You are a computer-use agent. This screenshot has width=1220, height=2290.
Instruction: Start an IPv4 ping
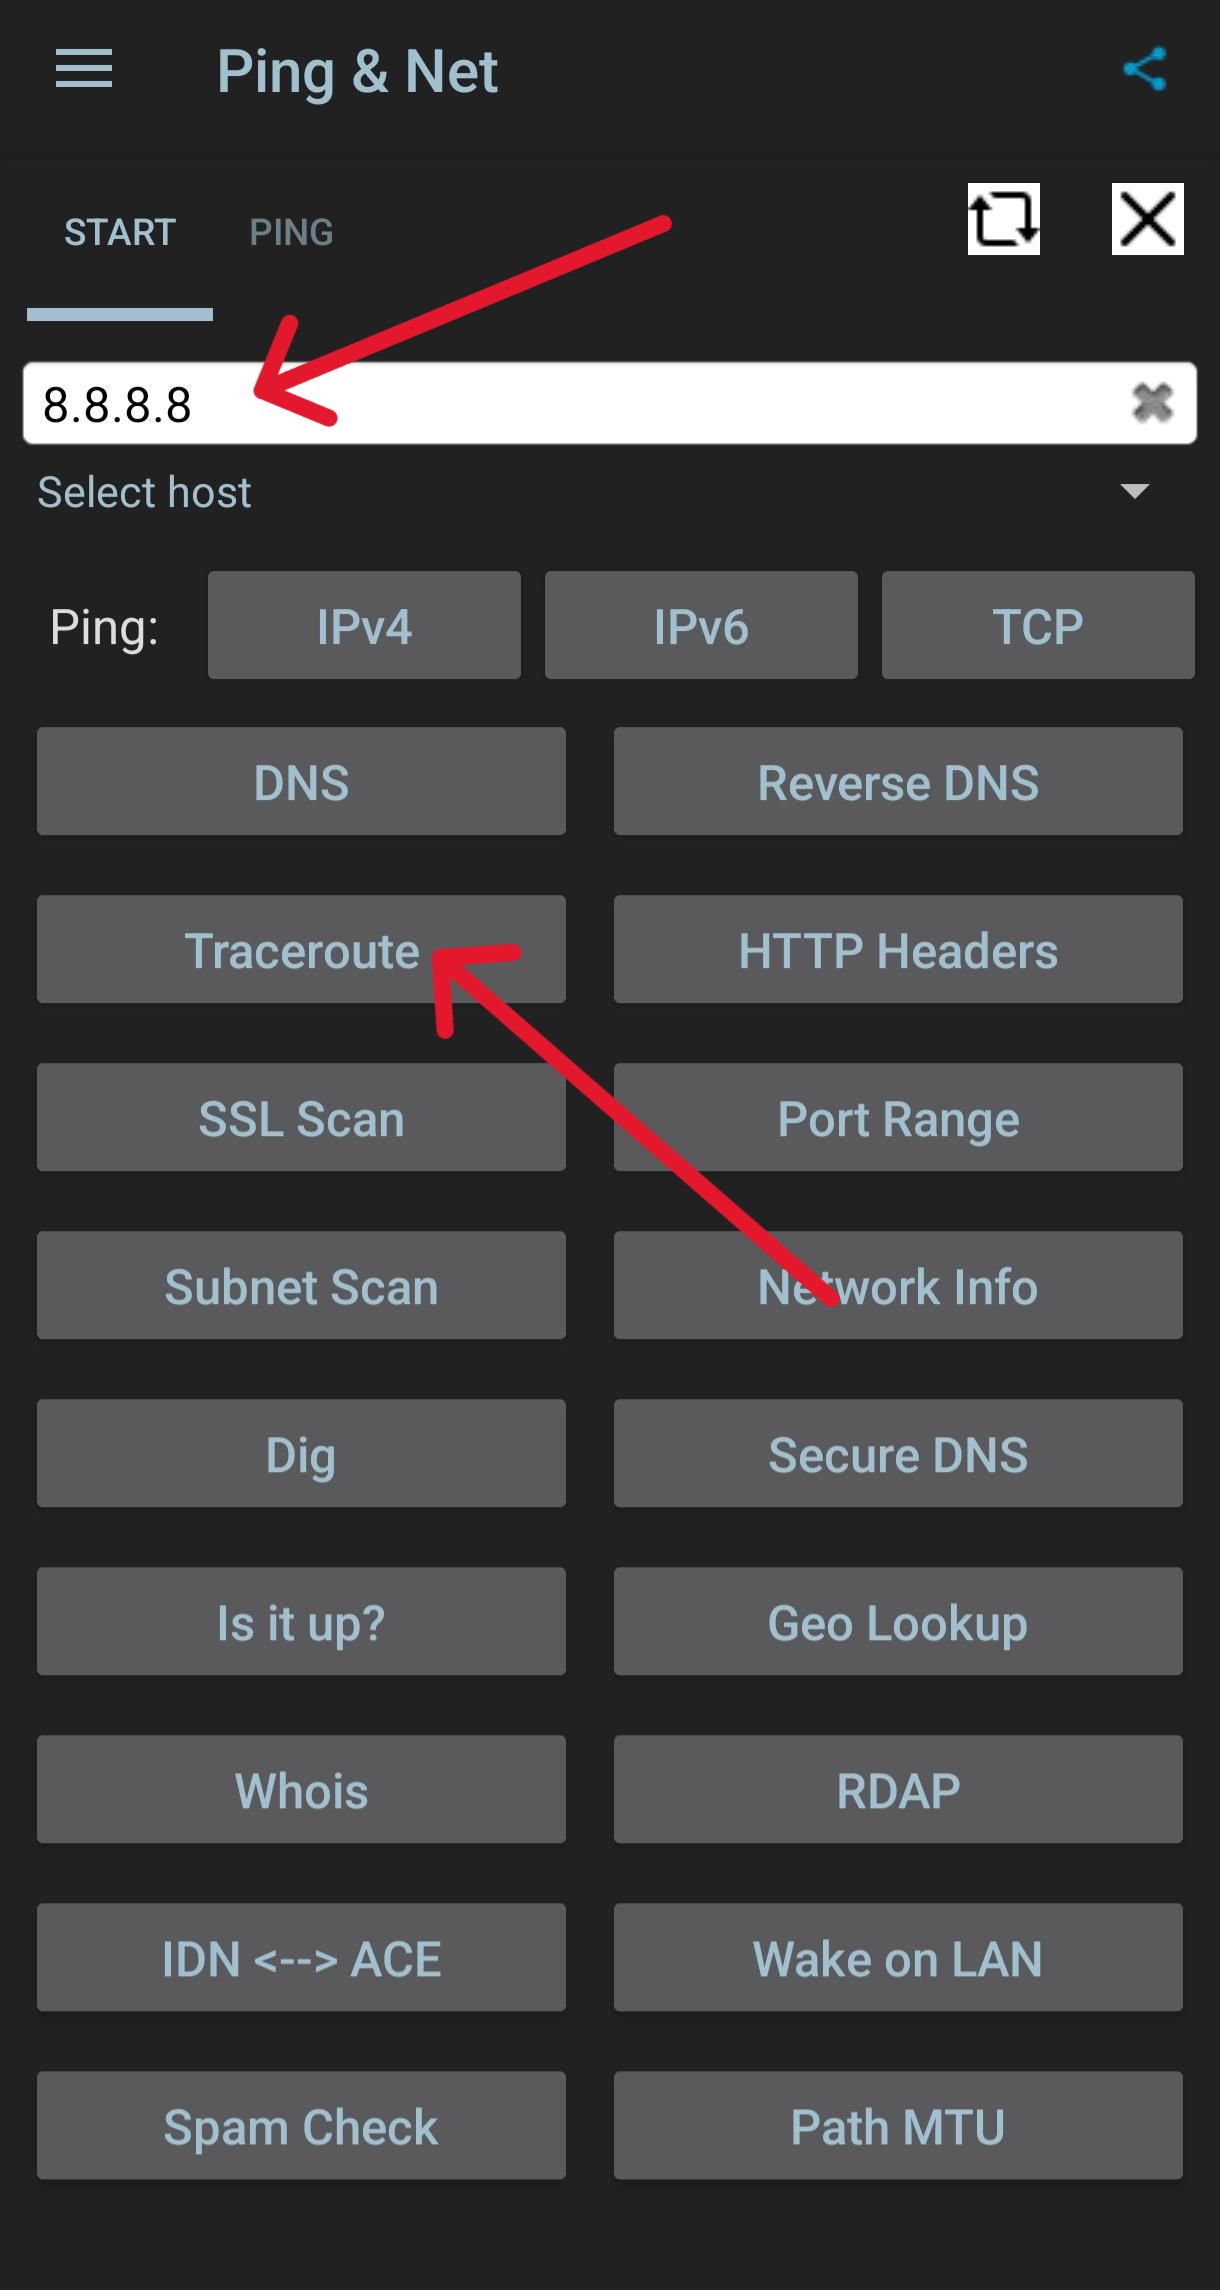[364, 626]
